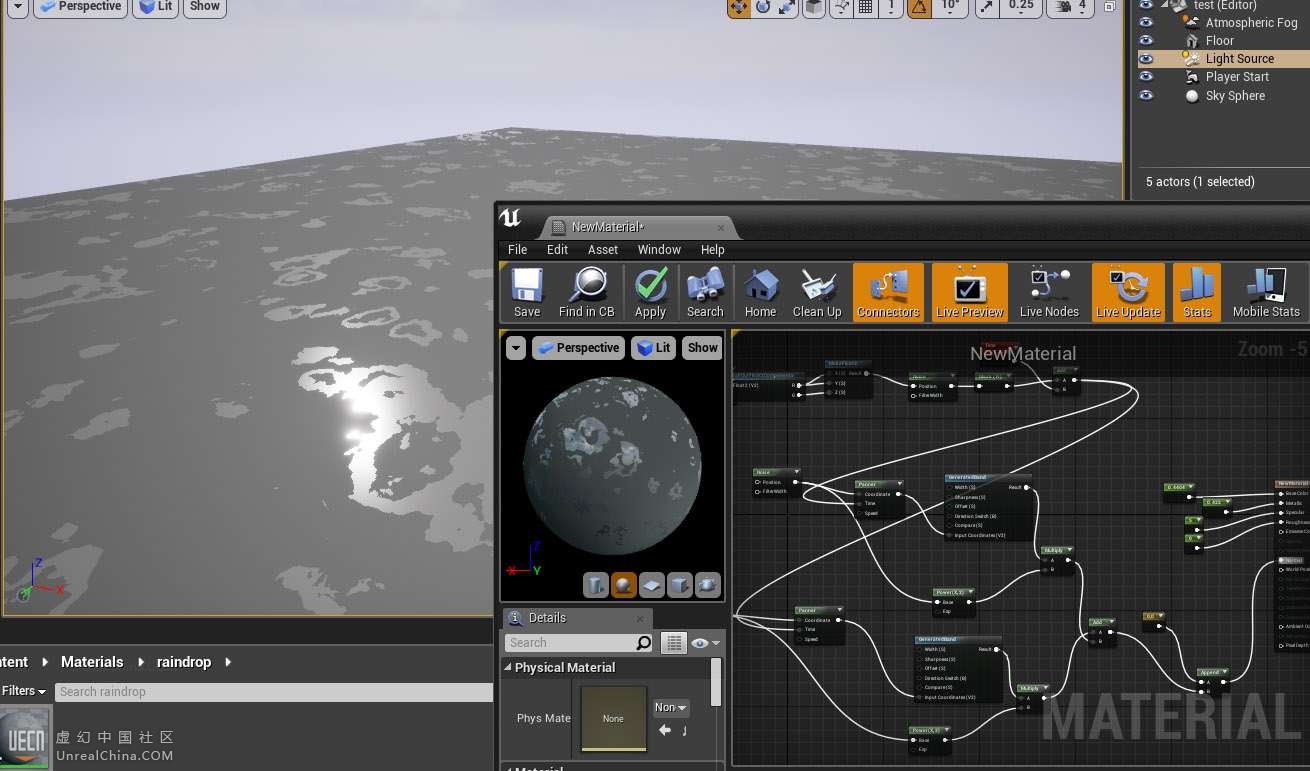1310x771 pixels.
Task: Toggle surface snapping icon in viewport
Action: (x=842, y=7)
